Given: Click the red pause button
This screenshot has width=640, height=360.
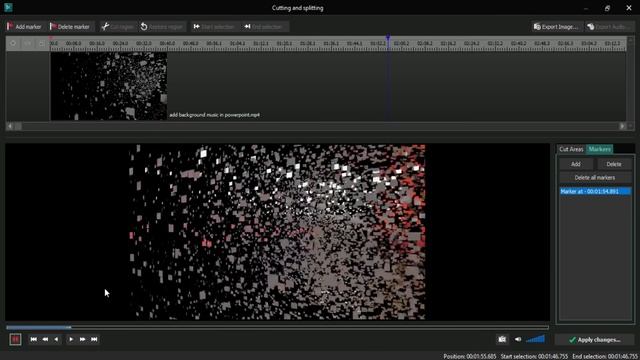Looking at the screenshot, I should [x=15, y=339].
